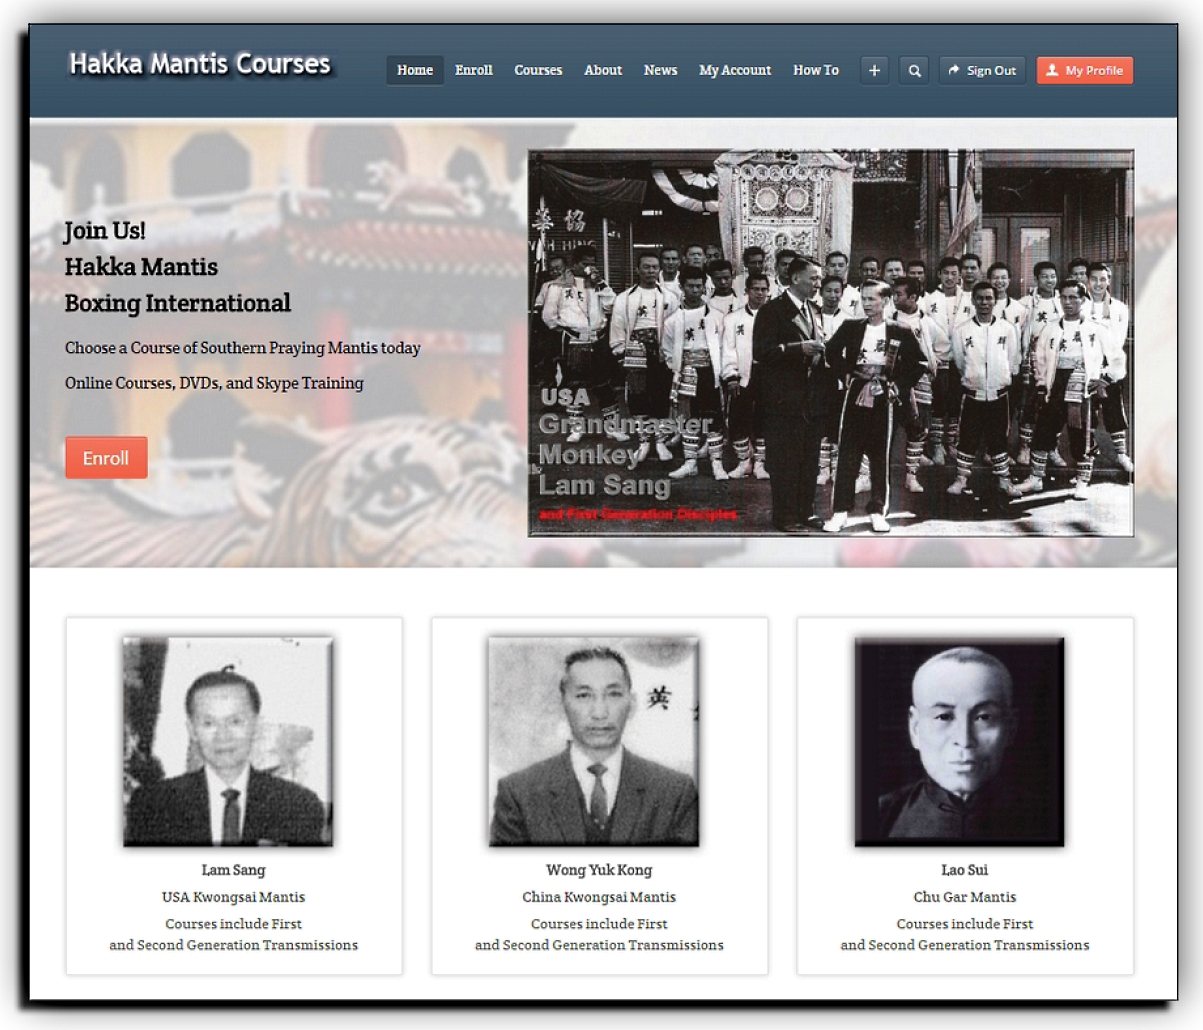Screen dimensions: 1203x1030
Task: Click the red Enroll button in the banner
Action: [x=106, y=458]
